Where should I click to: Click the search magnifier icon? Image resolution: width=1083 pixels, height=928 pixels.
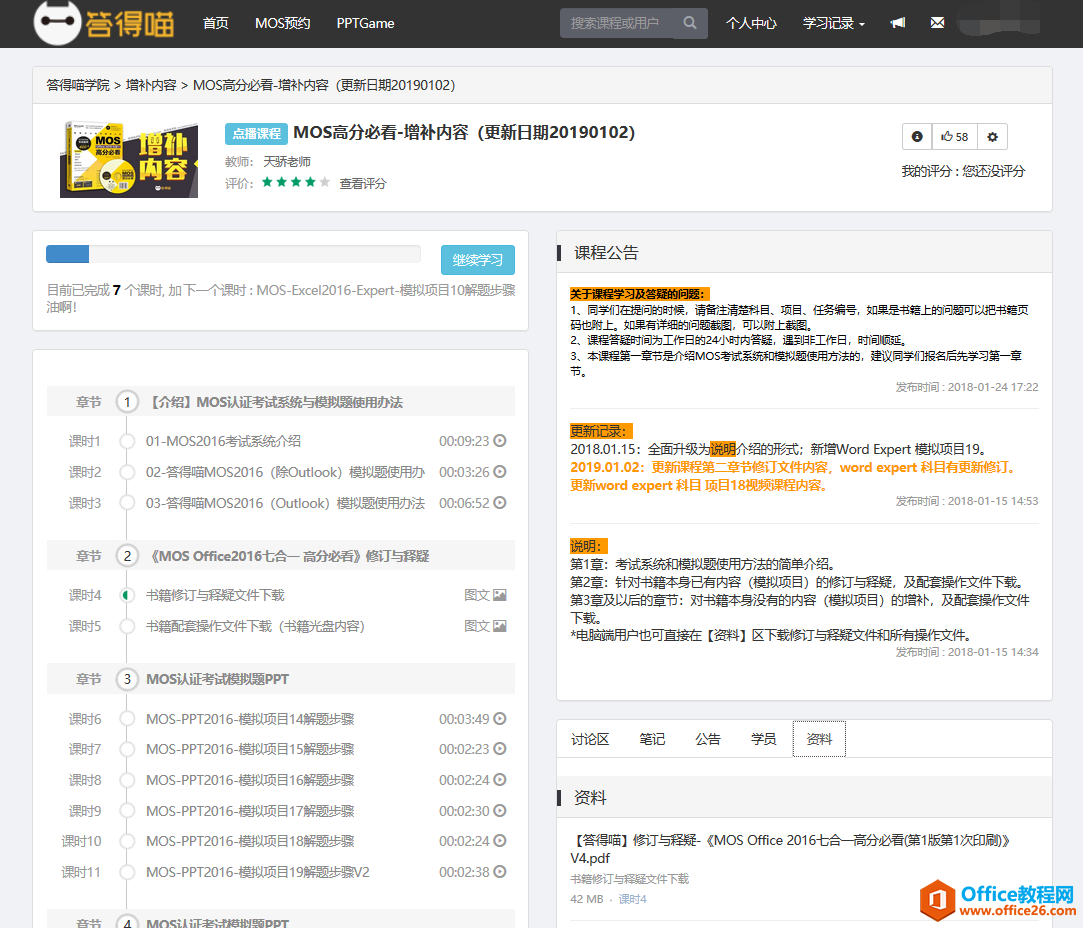[x=690, y=23]
